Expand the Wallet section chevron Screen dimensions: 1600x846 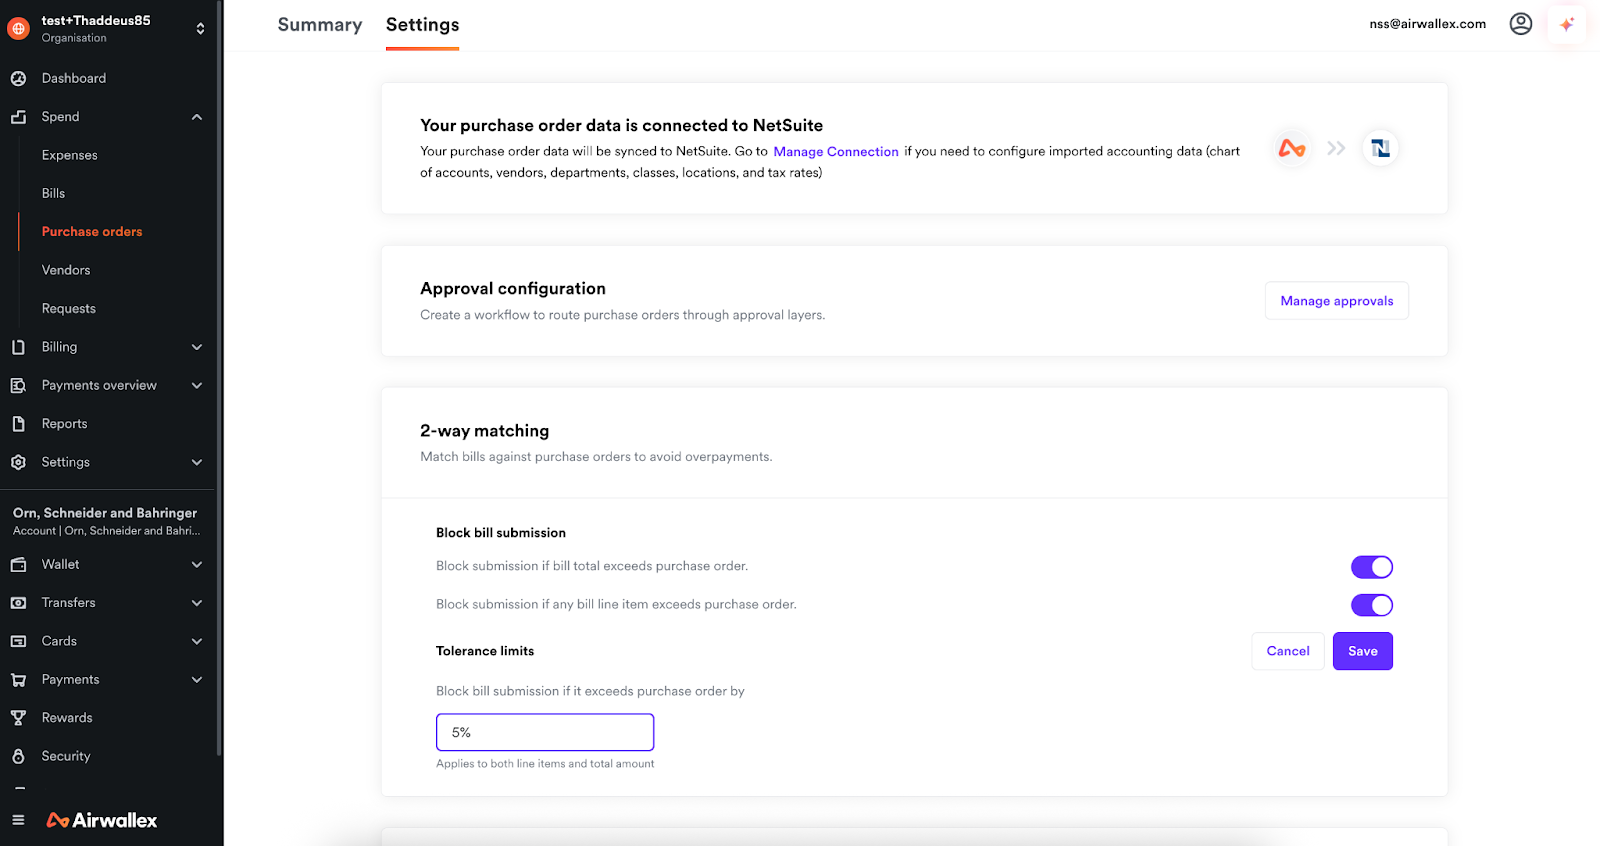coord(197,565)
